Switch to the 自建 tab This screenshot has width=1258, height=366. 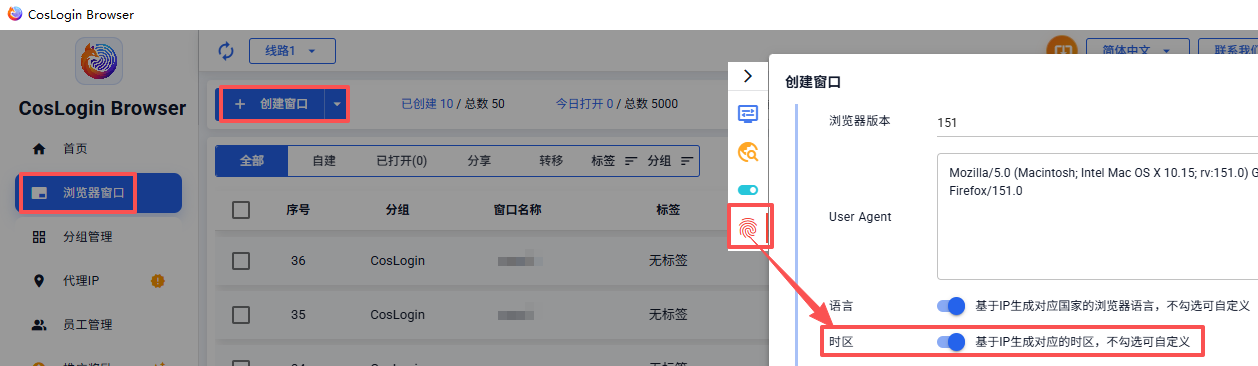tap(324, 160)
